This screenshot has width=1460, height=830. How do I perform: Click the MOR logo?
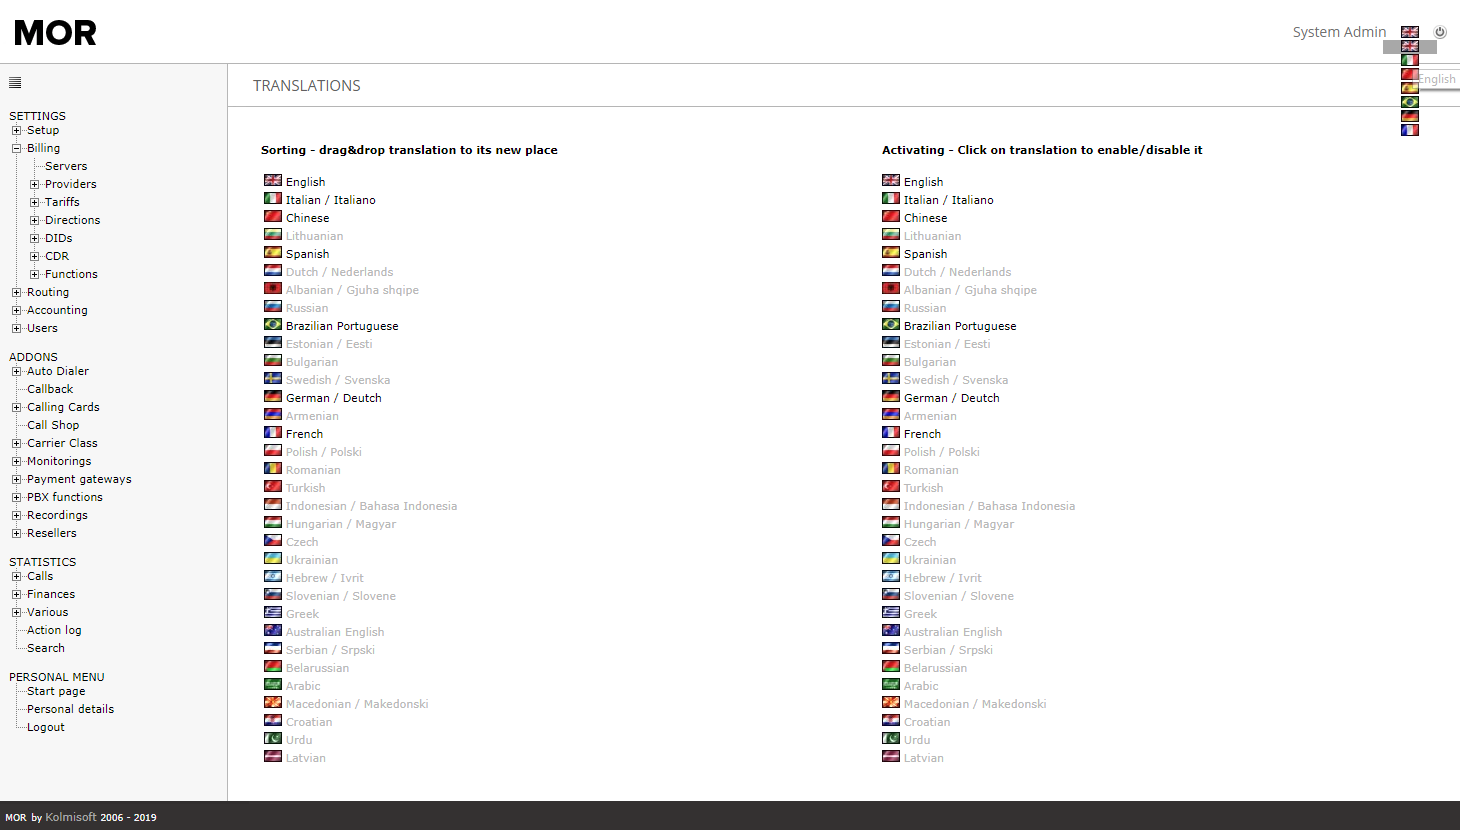click(x=56, y=33)
